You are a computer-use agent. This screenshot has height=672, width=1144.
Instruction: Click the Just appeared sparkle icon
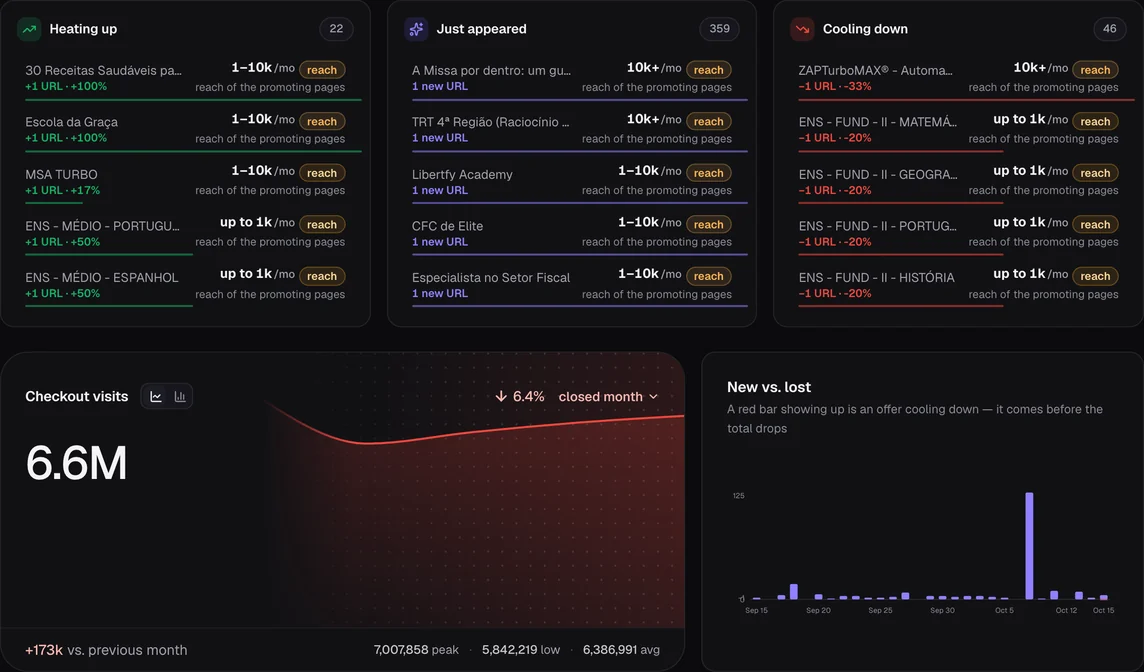pyautogui.click(x=416, y=29)
